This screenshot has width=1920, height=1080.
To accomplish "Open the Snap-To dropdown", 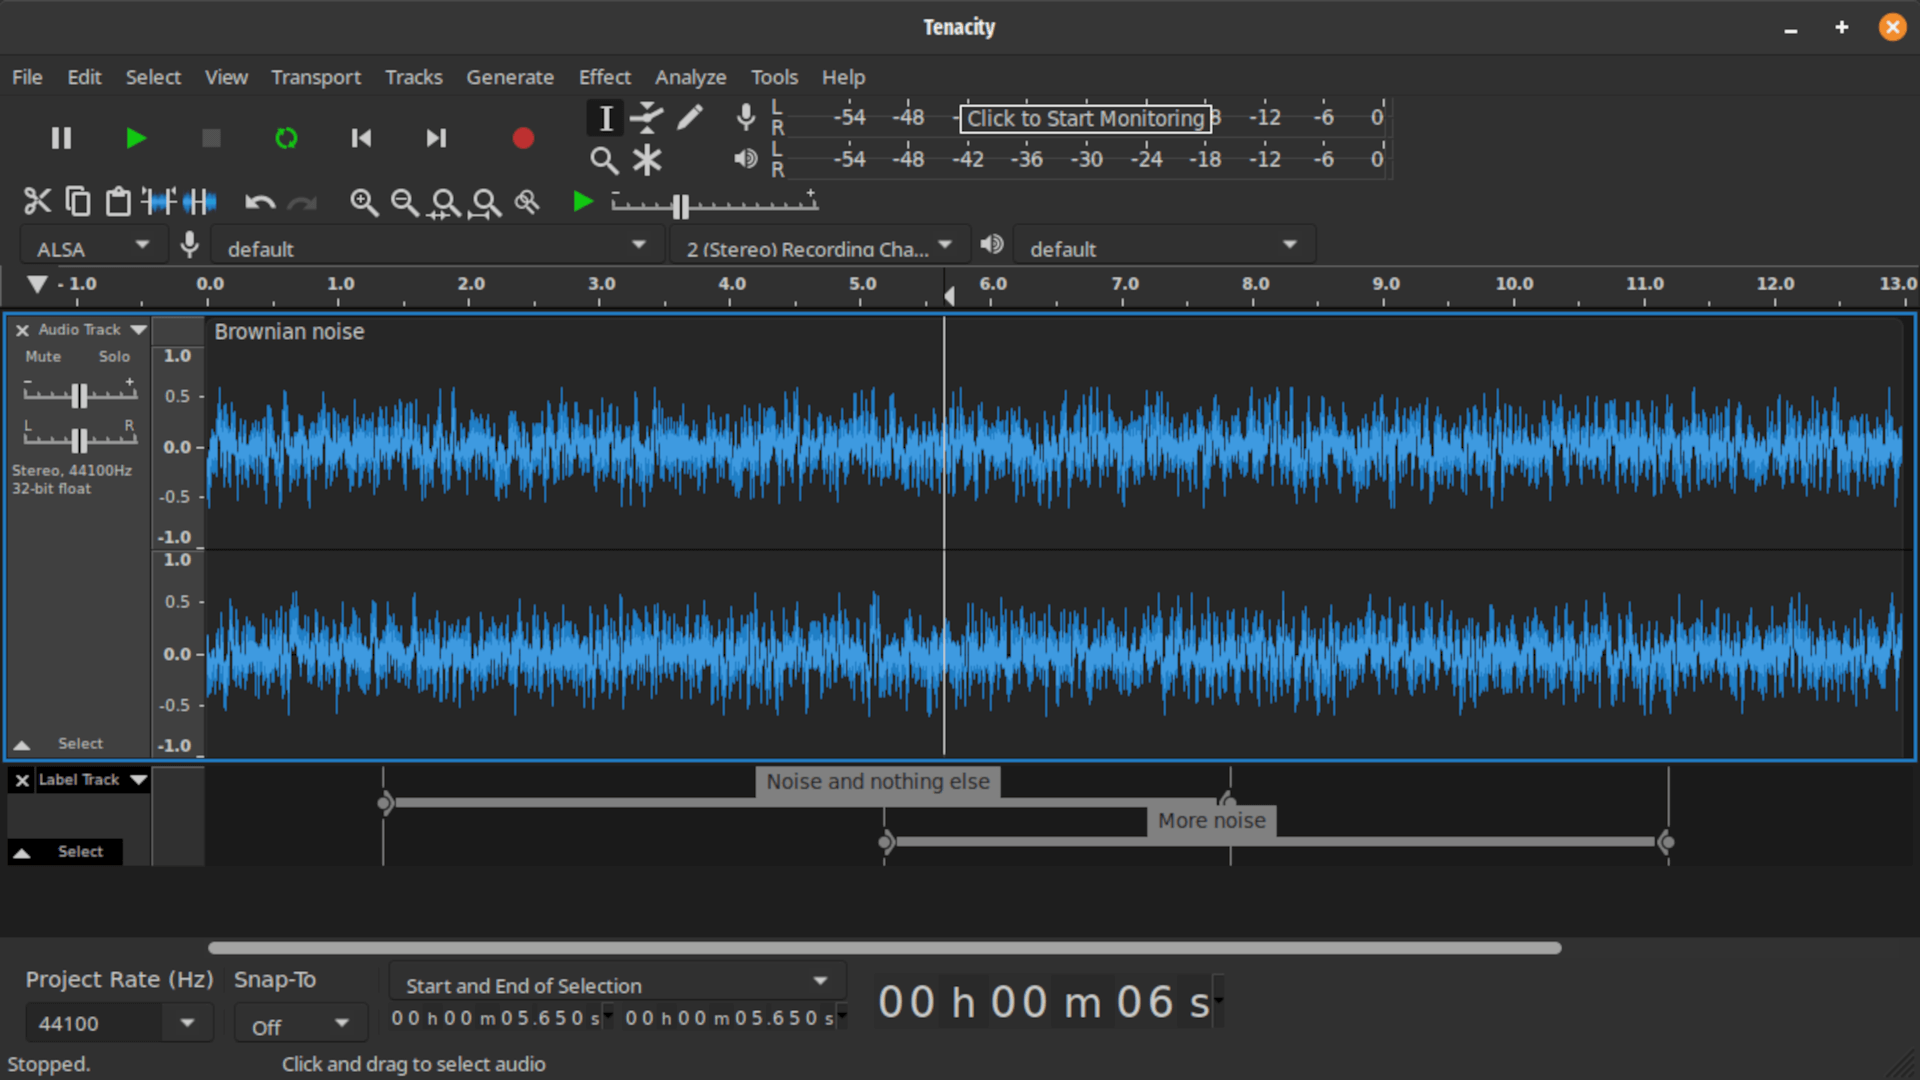I will coord(299,1022).
